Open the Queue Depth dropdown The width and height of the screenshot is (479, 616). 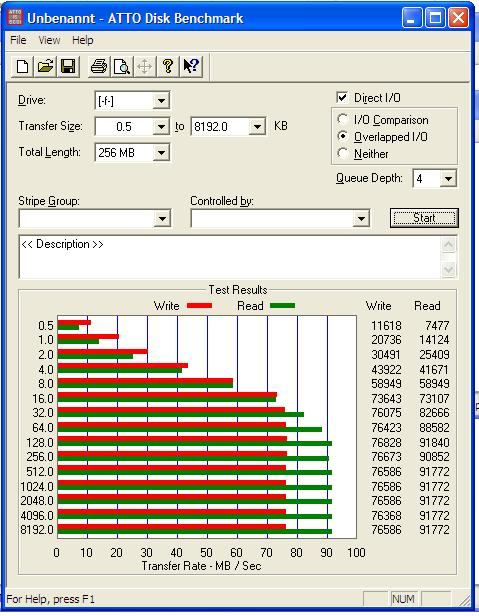coord(448,179)
